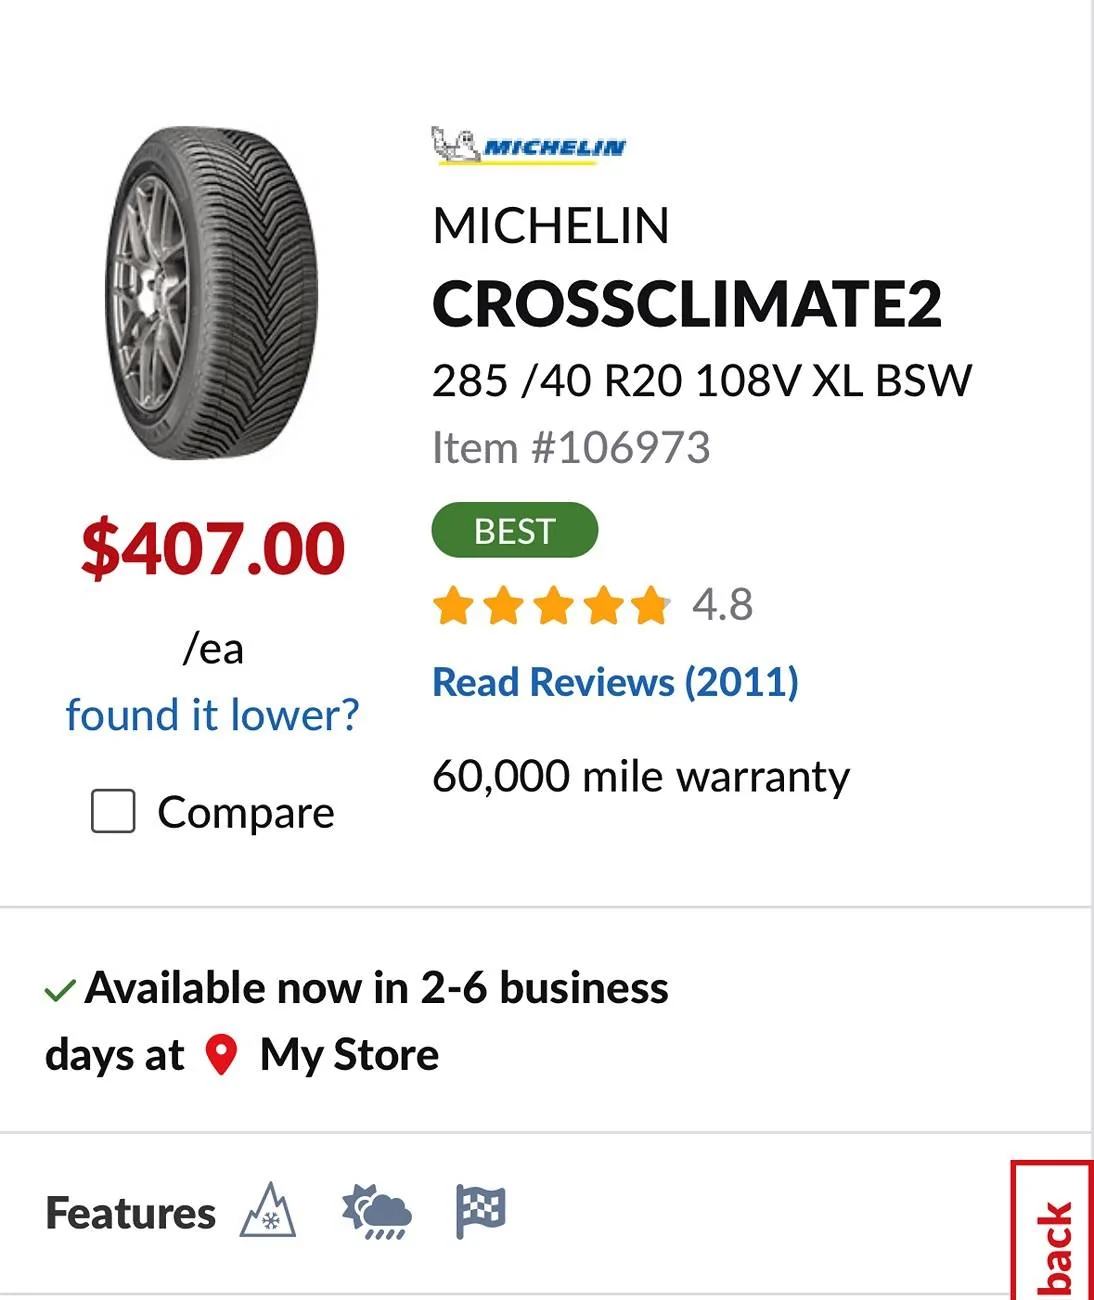Open the CrossClimate2 tire product image
The image size is (1094, 1300).
211,293
